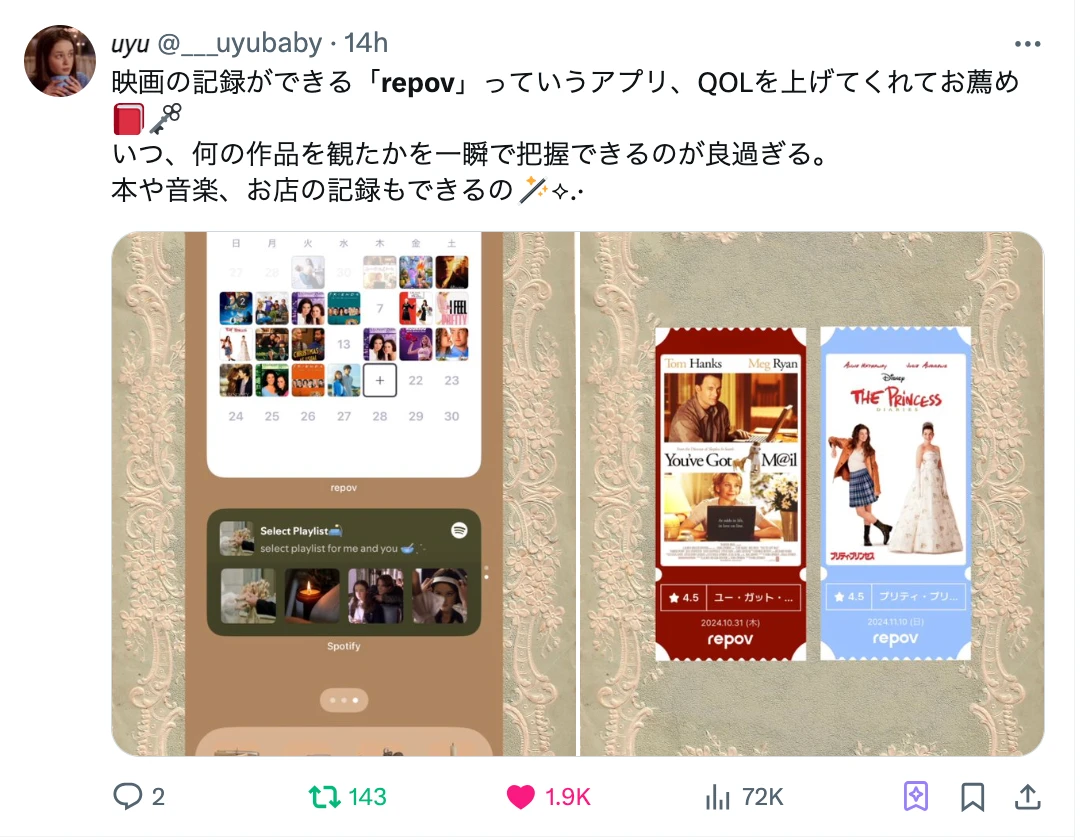Click the You've Got Mail ticket
The height and width of the screenshot is (840, 1088).
point(731,494)
